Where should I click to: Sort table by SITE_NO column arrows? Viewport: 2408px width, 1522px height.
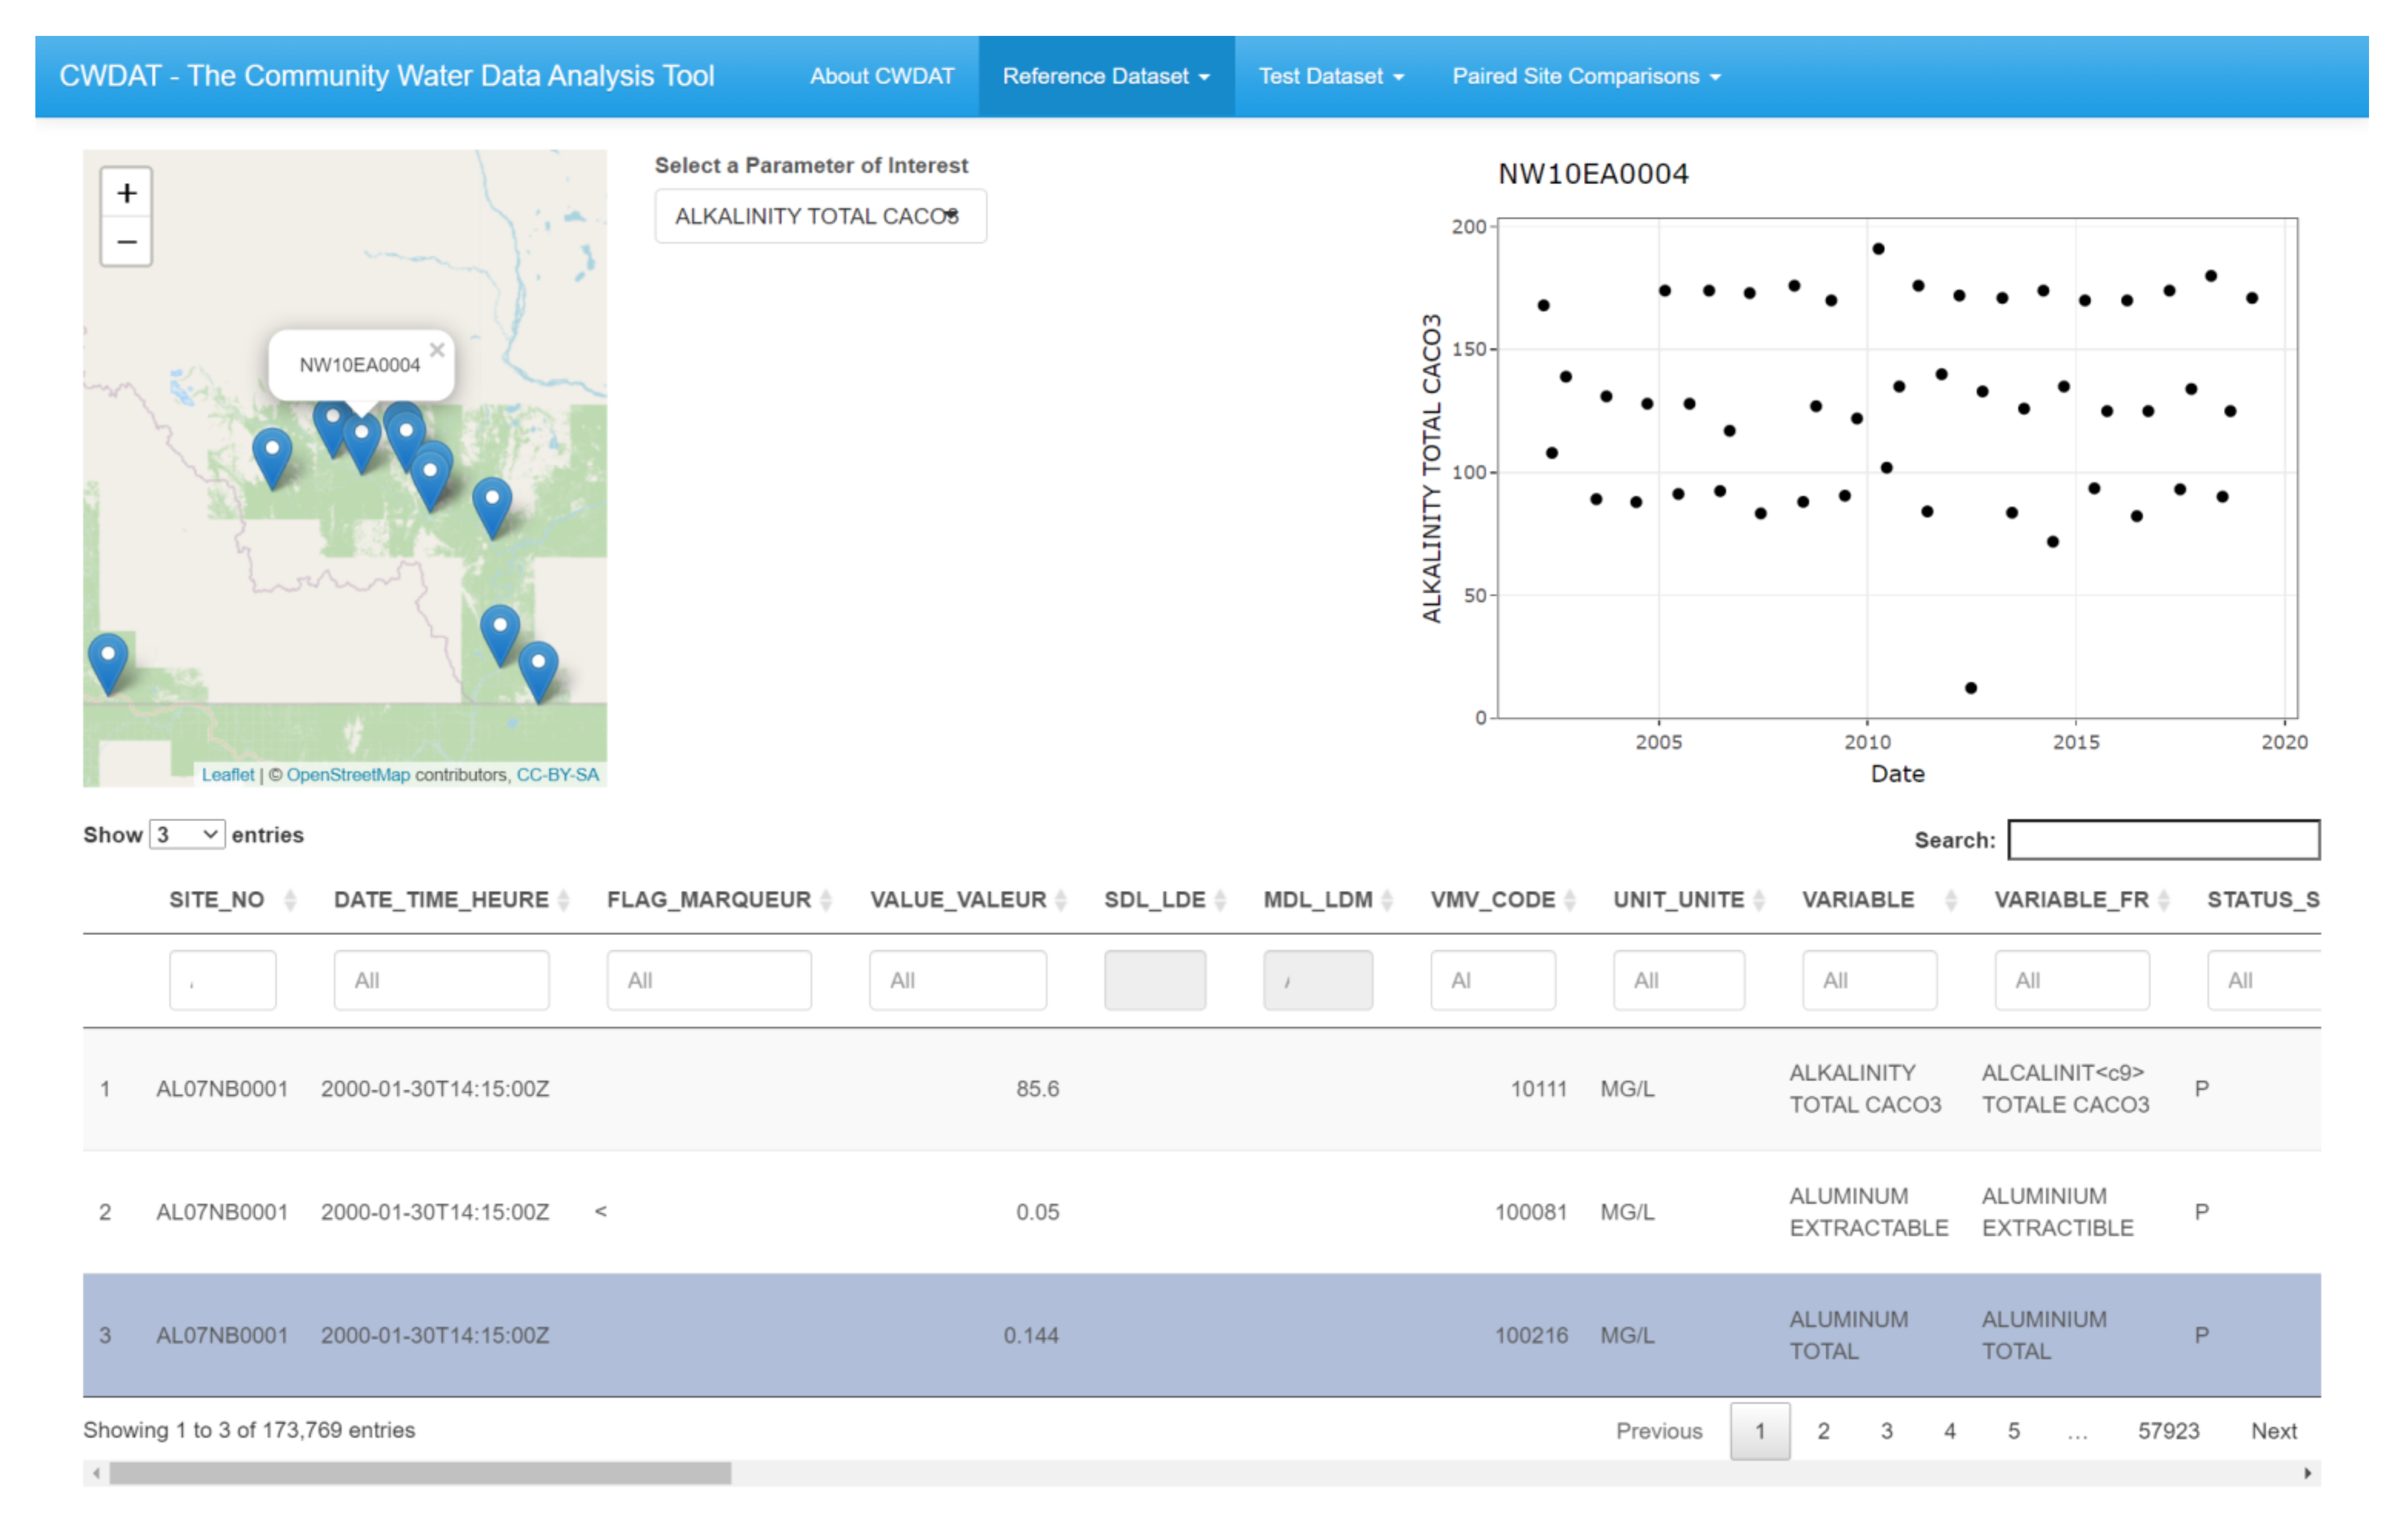pyautogui.click(x=290, y=900)
